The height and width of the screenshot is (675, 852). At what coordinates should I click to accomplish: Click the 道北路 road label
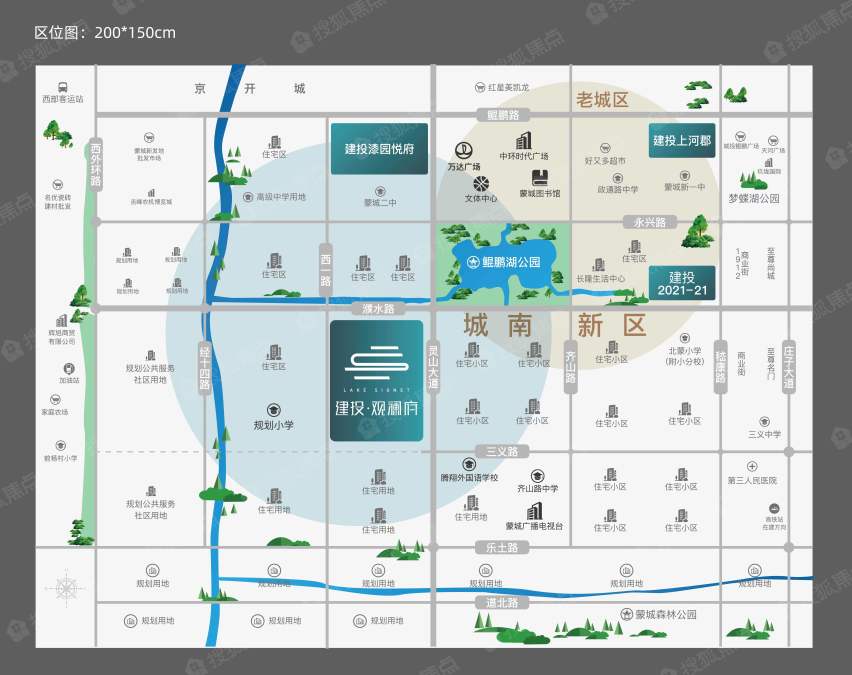click(x=502, y=603)
